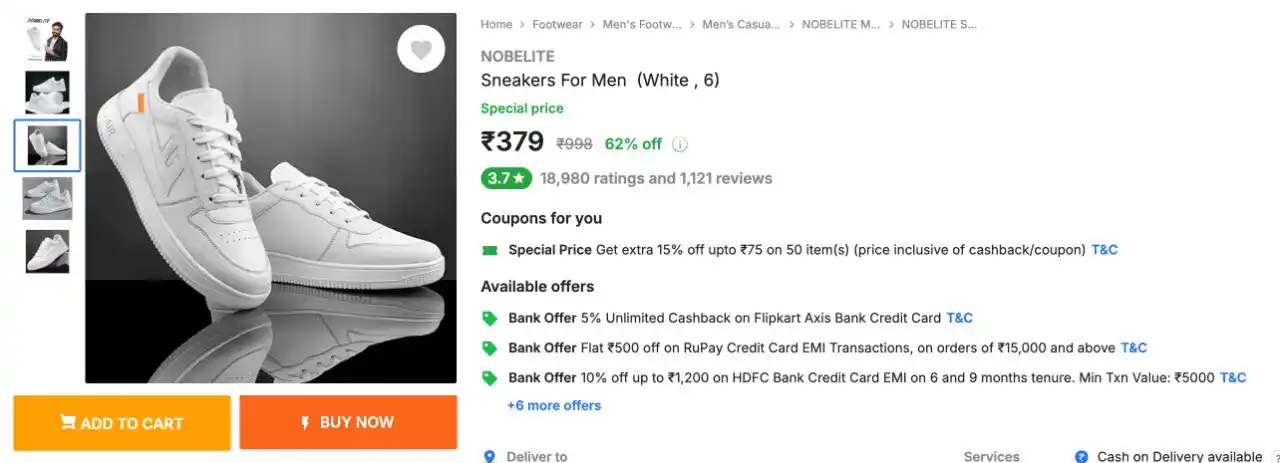The image size is (1280, 463).
Task: Click the green coupon icon beside Special Price
Action: pyautogui.click(x=489, y=250)
